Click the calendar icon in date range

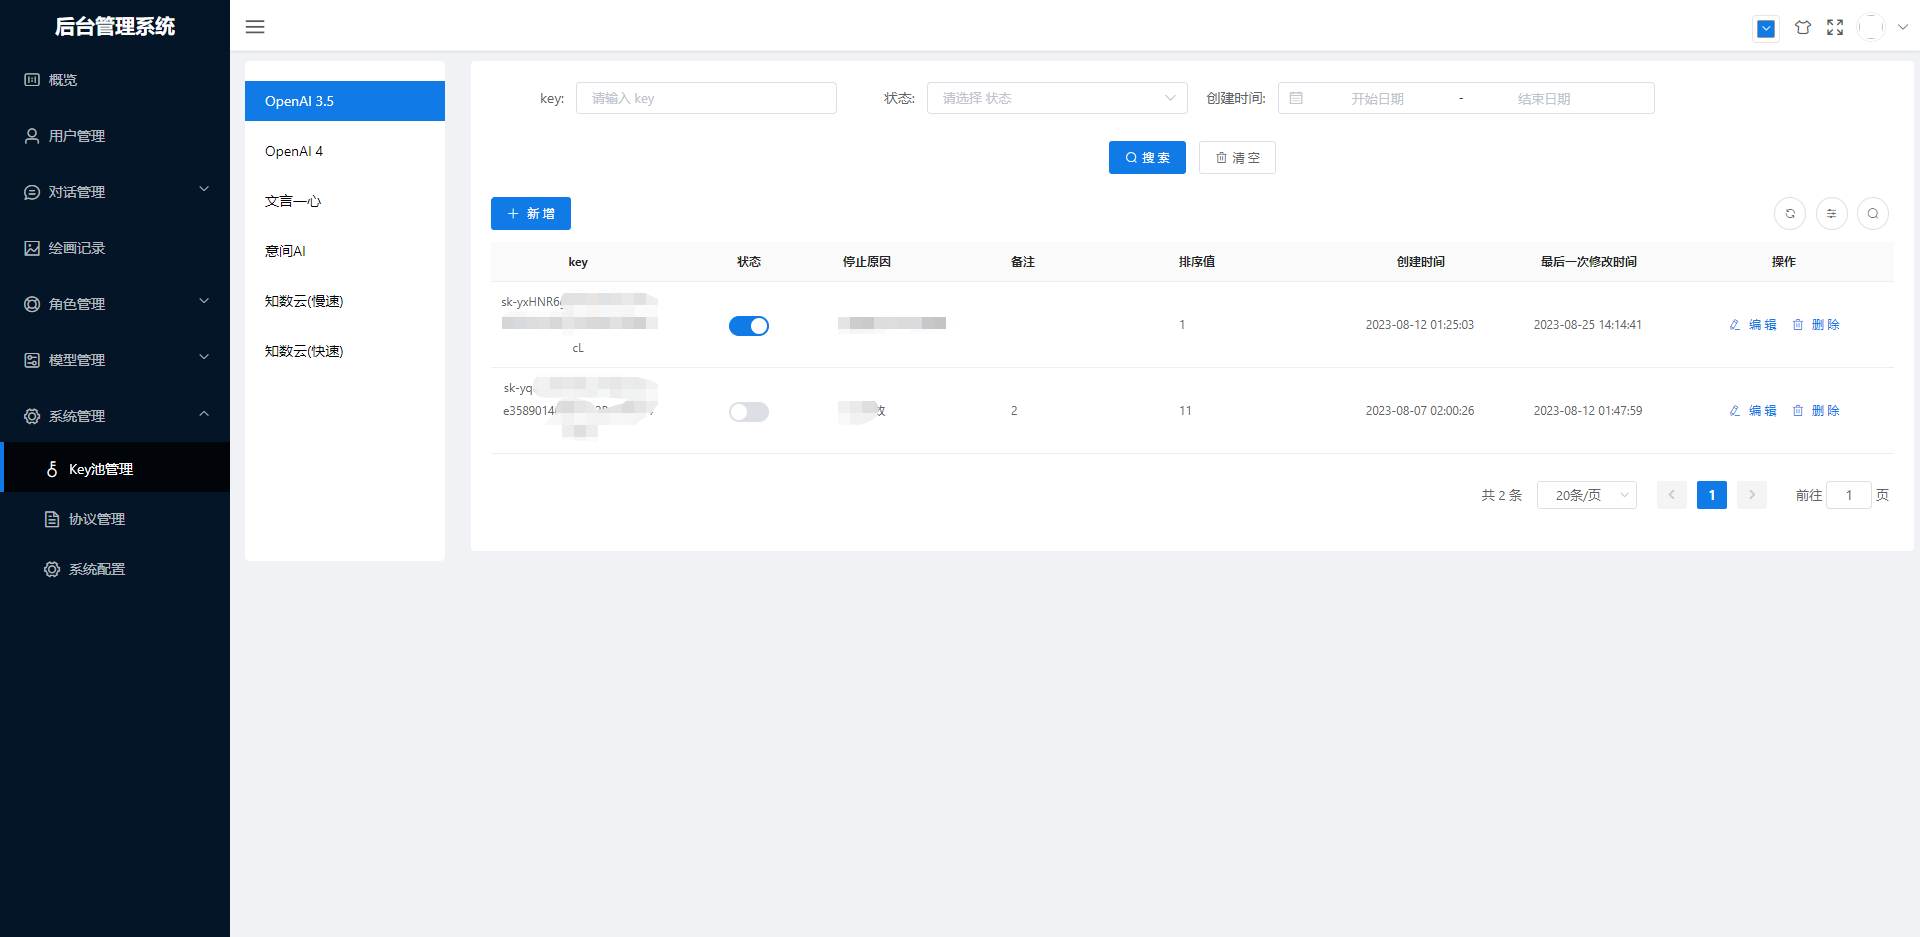(x=1296, y=98)
